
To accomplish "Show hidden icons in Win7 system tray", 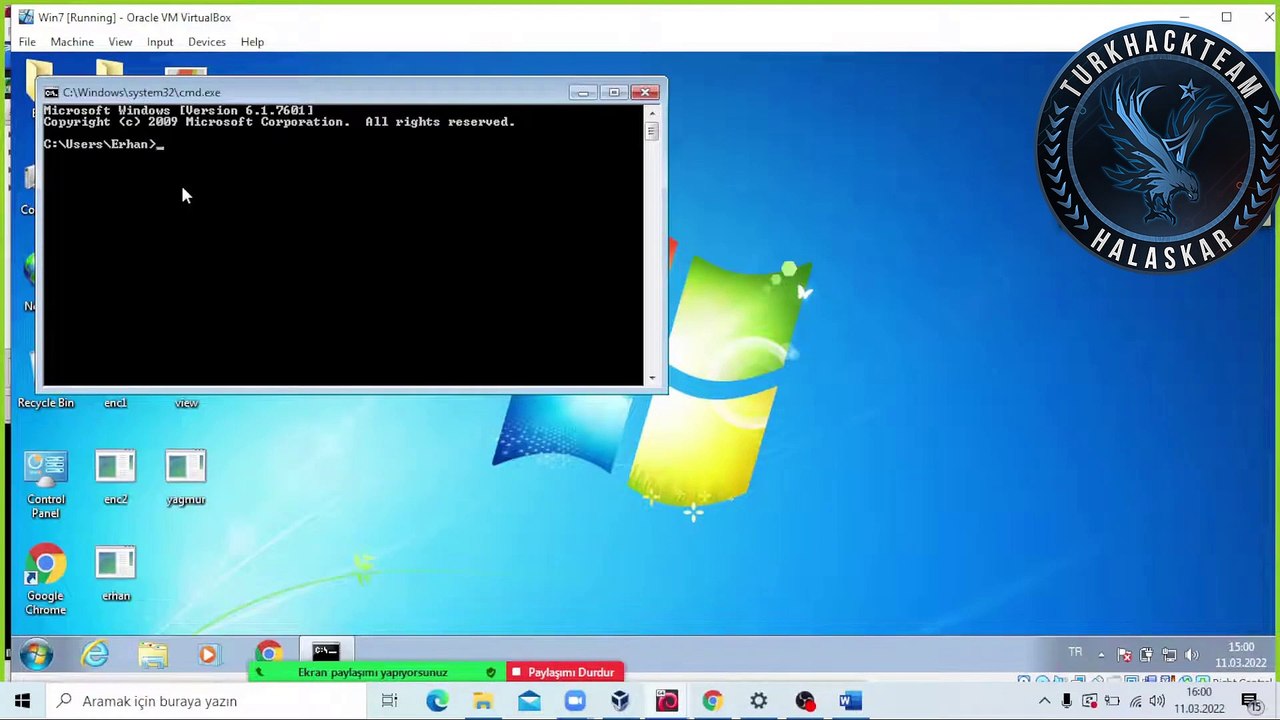I will 1101,655.
